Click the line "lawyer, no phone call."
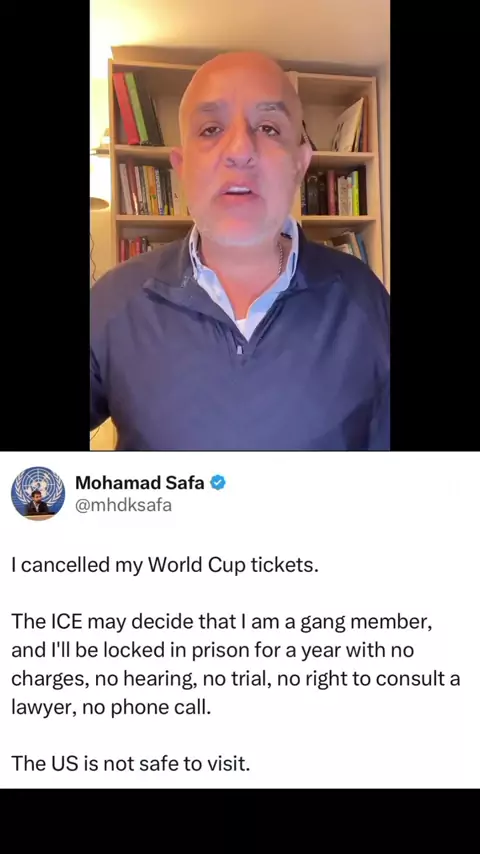 pos(111,707)
